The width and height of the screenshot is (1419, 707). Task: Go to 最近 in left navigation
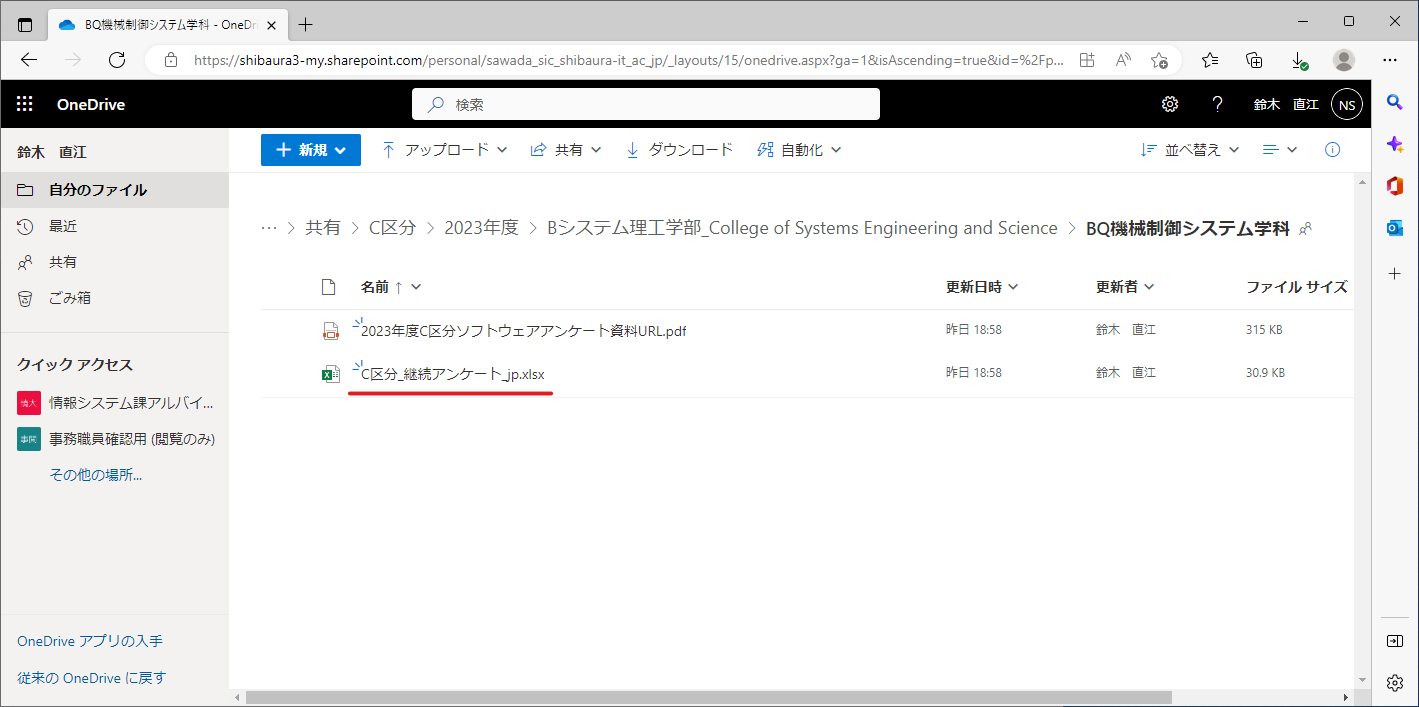(114, 226)
